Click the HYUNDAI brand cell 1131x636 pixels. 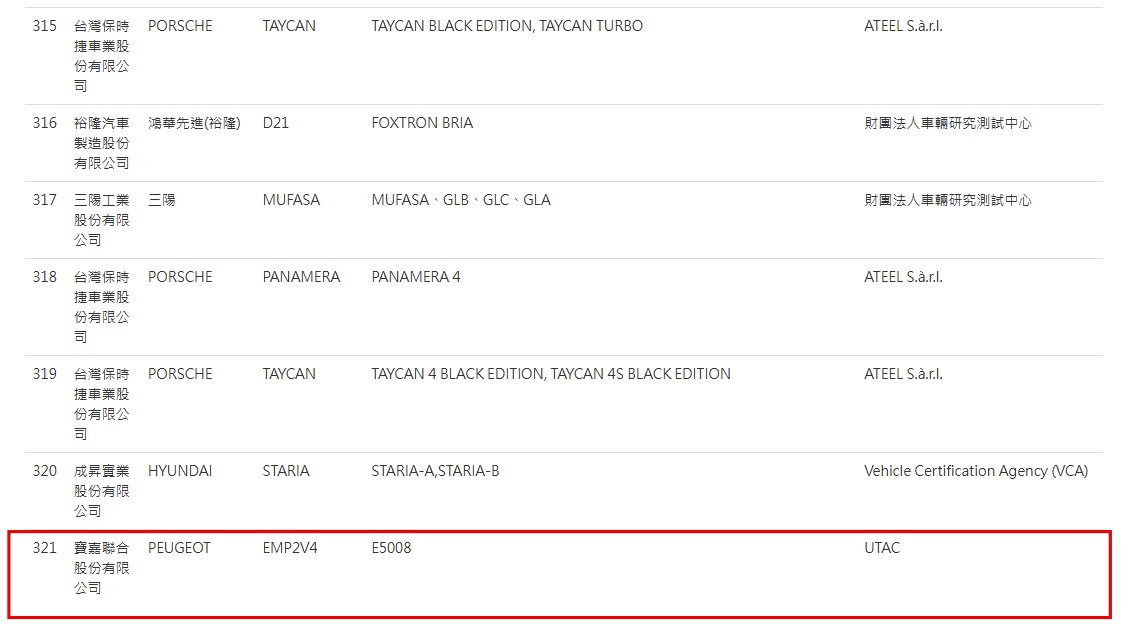[180, 471]
